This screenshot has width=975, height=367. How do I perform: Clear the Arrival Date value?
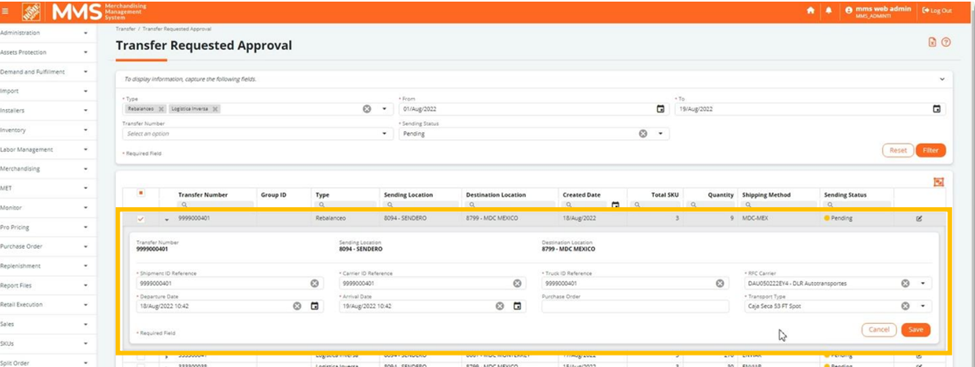(x=499, y=306)
